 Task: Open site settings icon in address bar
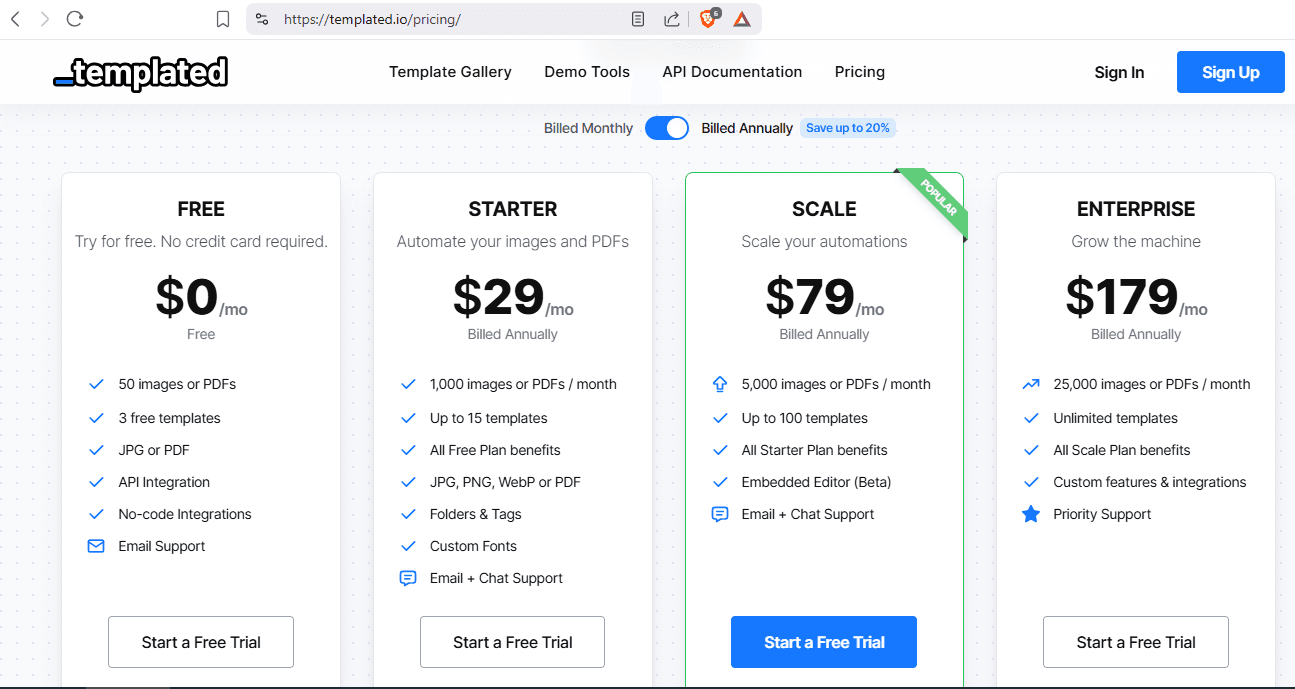point(262,19)
